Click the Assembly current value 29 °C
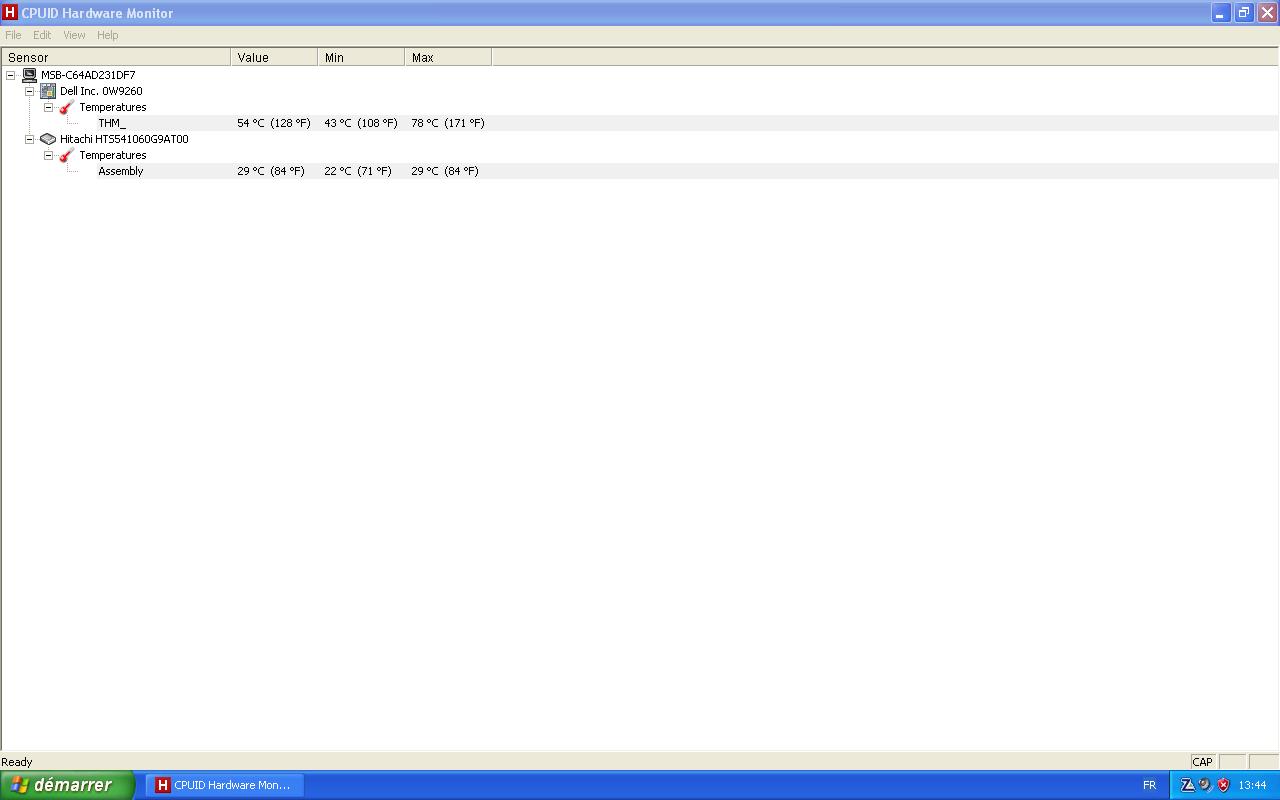The width and height of the screenshot is (1280, 800). tap(271, 171)
